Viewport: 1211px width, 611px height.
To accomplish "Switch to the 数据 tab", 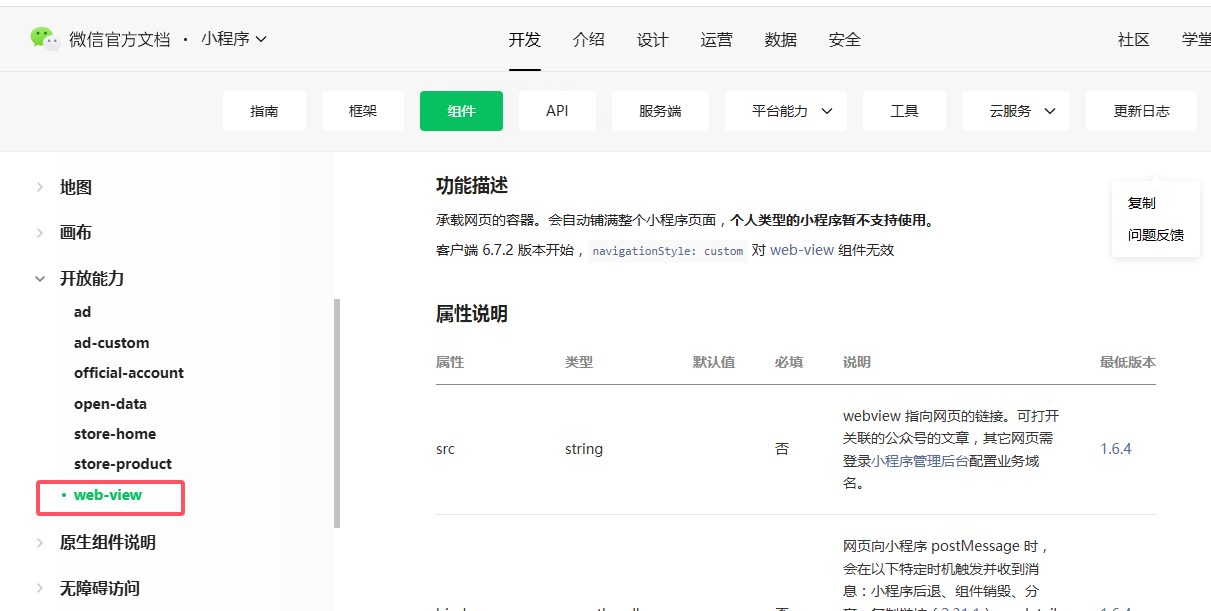I will (780, 40).
